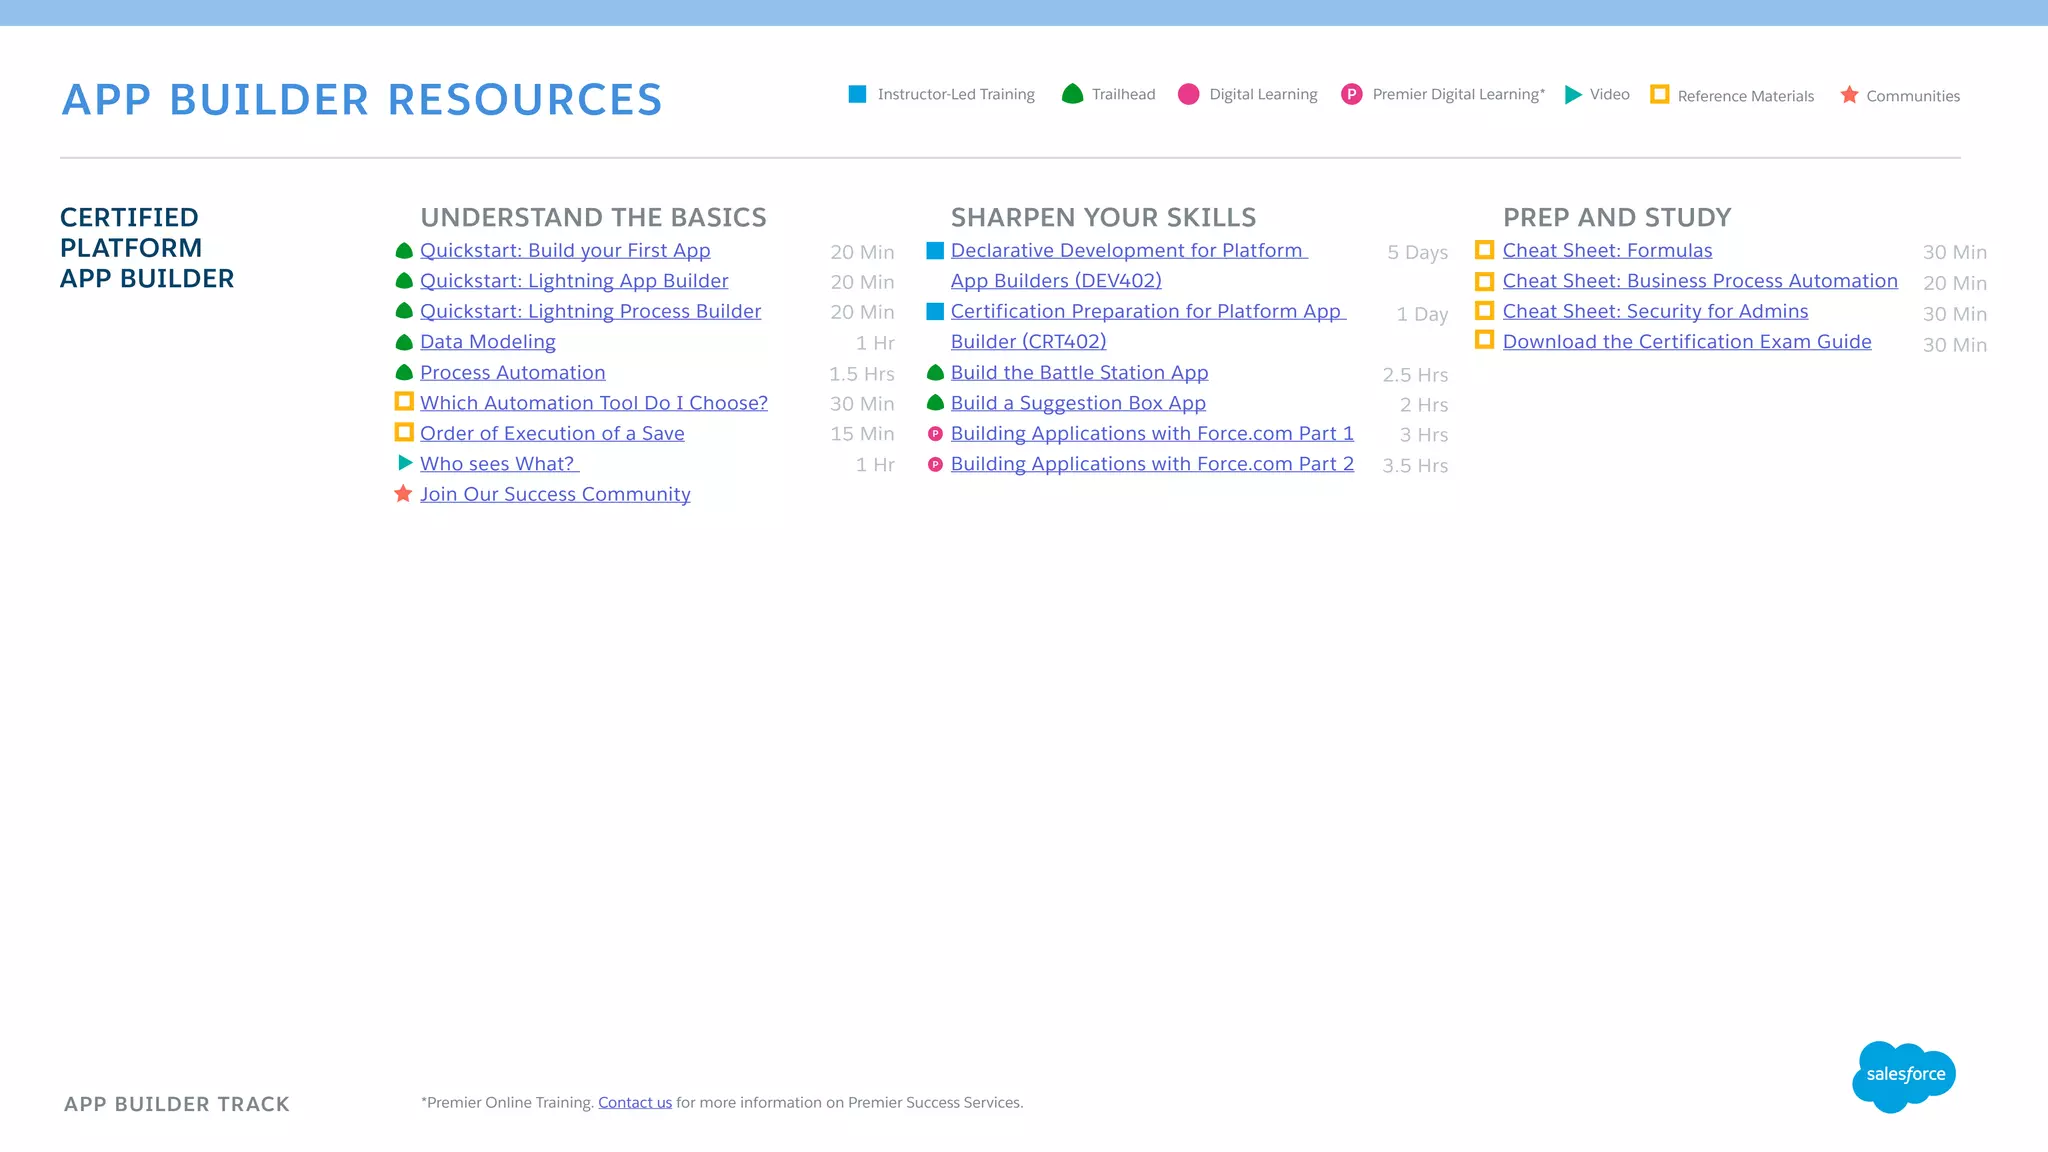Follow the Process Automation link

pyautogui.click(x=512, y=372)
